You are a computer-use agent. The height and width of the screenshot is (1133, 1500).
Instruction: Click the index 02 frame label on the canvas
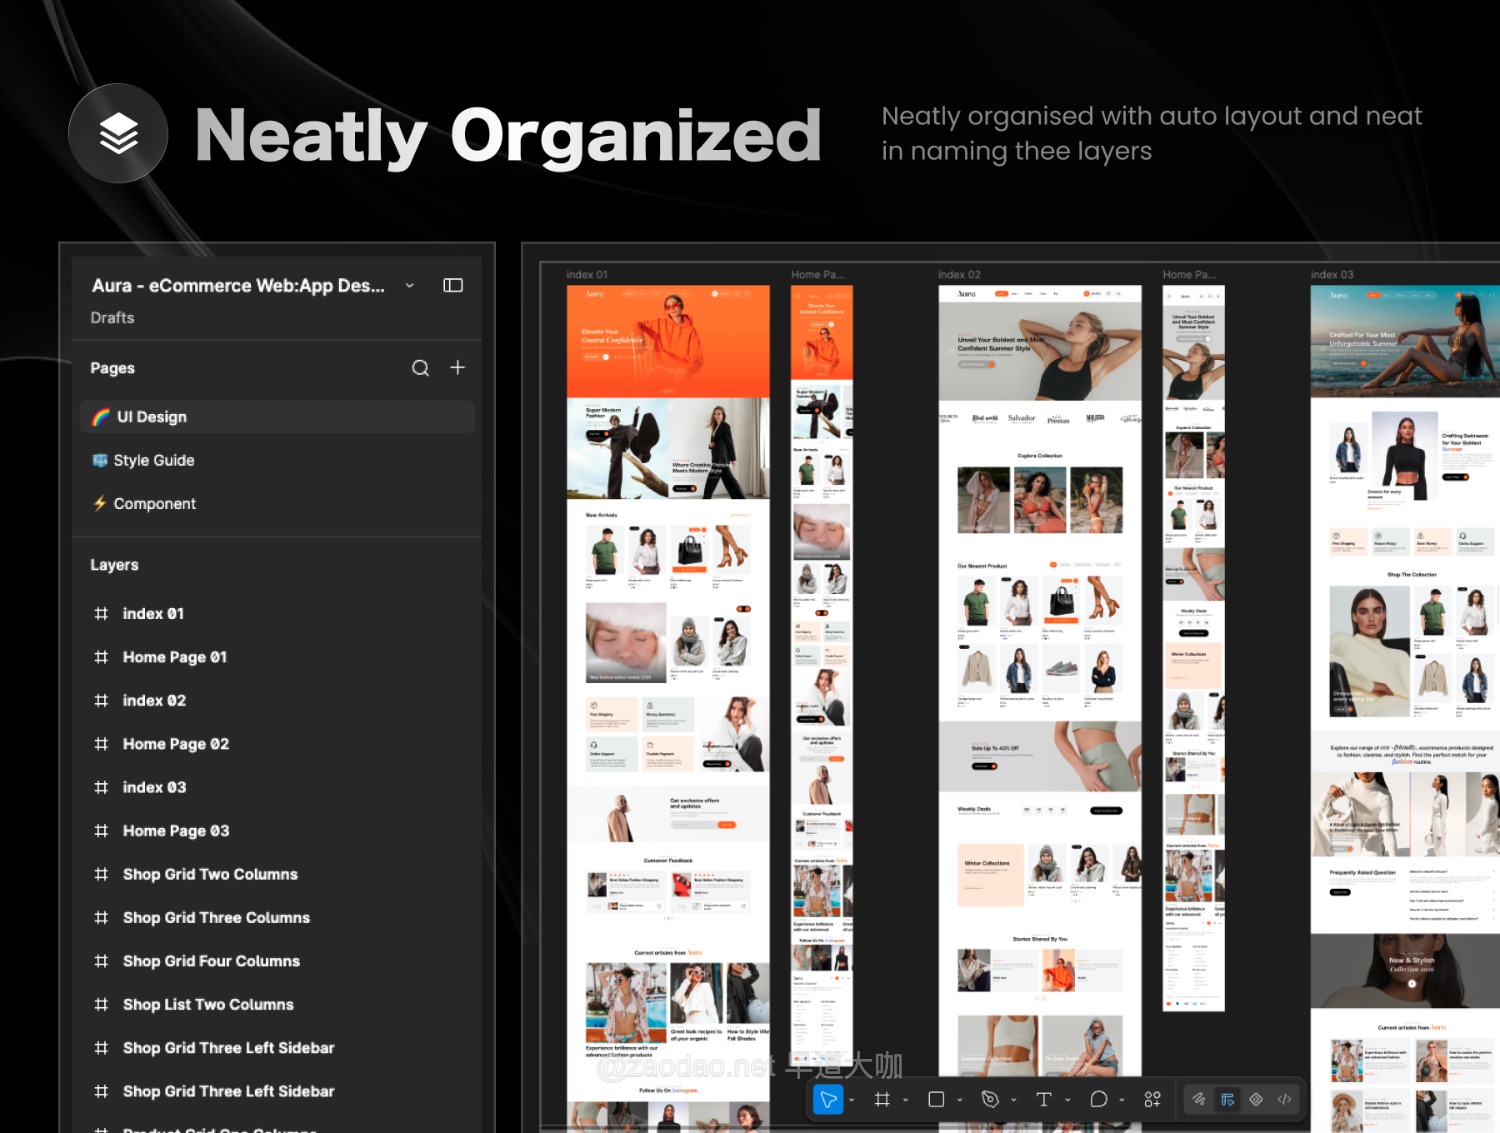click(959, 275)
